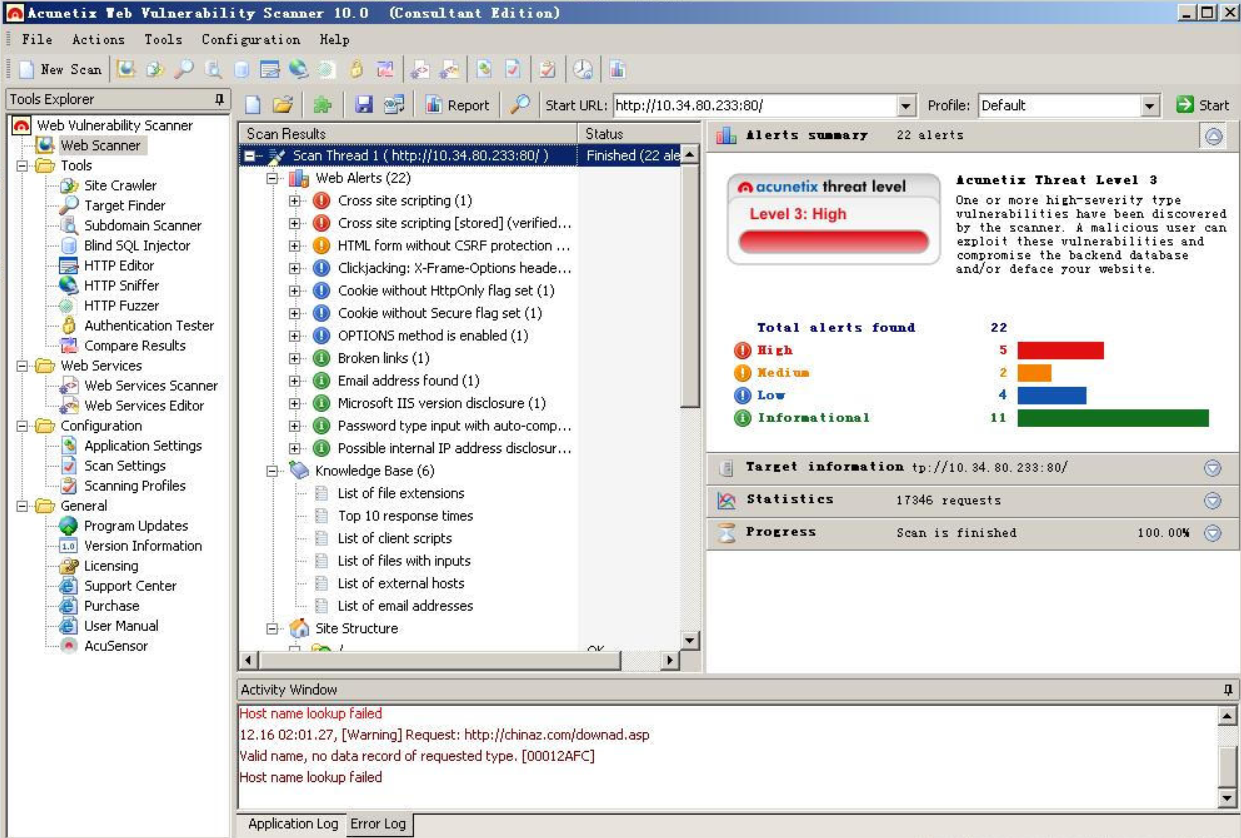Image resolution: width=1241 pixels, height=838 pixels.
Task: Click the red High alerts bar
Action: point(1060,350)
